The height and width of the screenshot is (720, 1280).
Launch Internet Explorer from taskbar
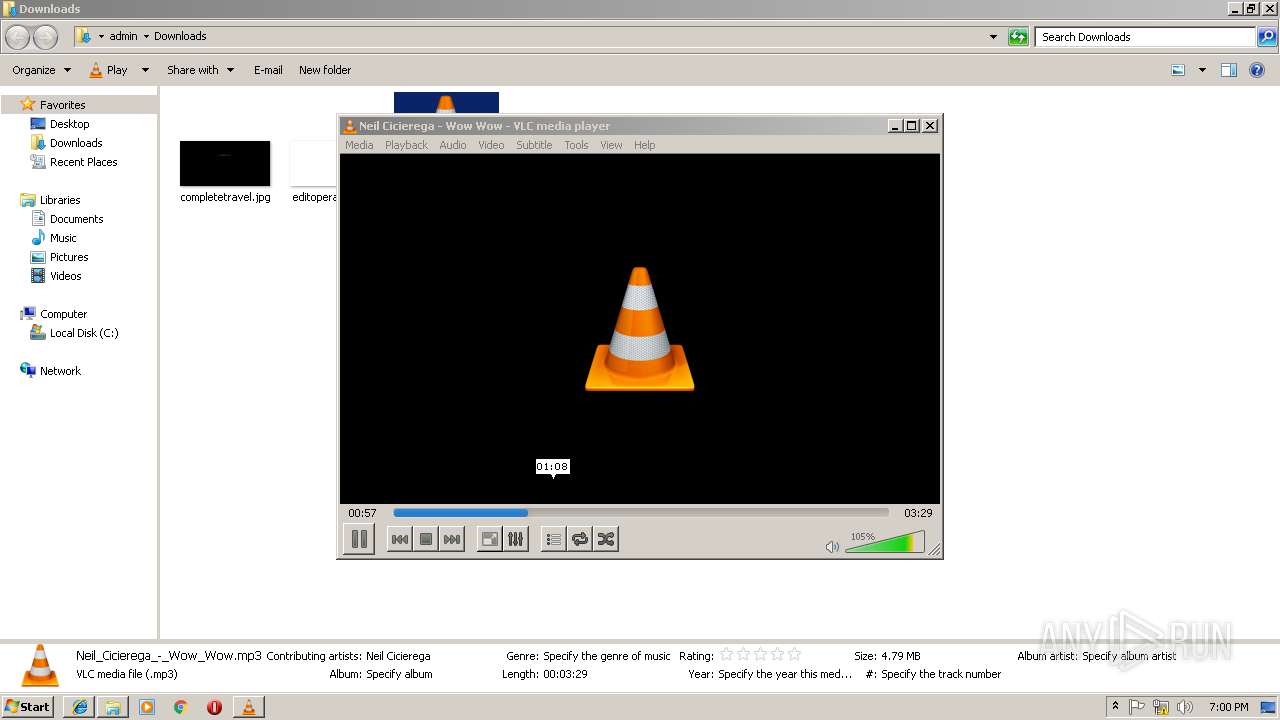(80, 707)
